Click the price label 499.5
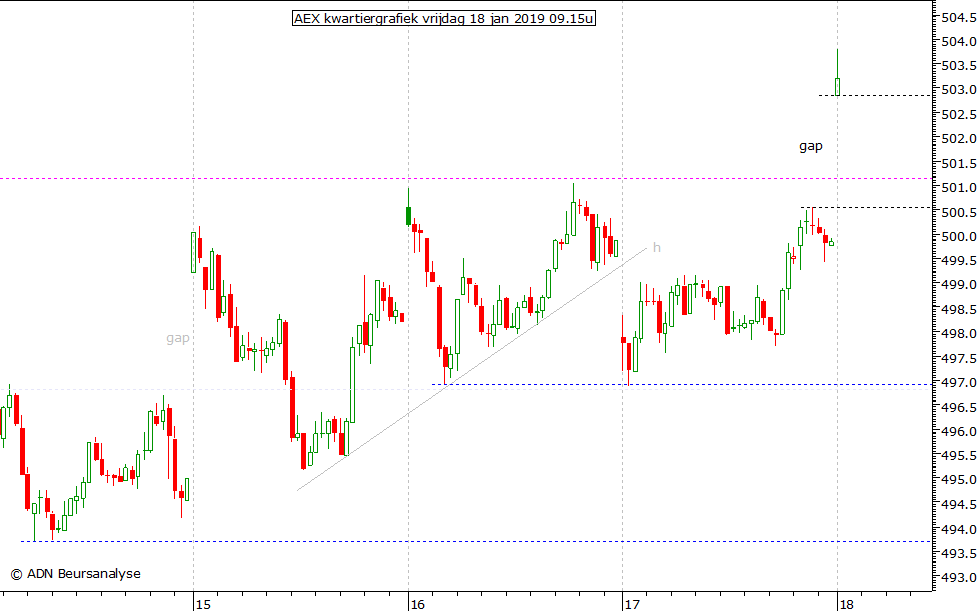Viewport: 980px width, 611px height. tap(959, 261)
